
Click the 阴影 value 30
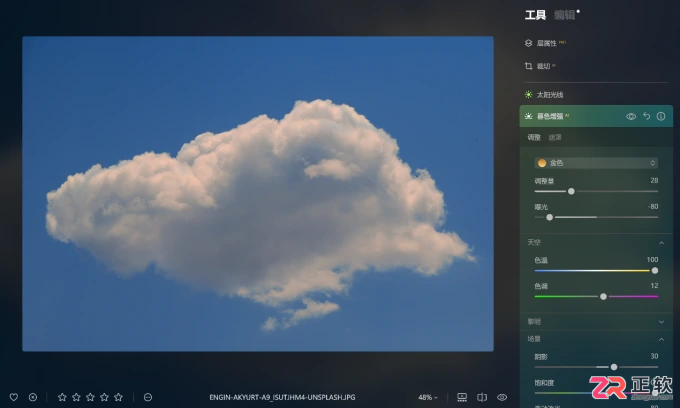point(654,356)
